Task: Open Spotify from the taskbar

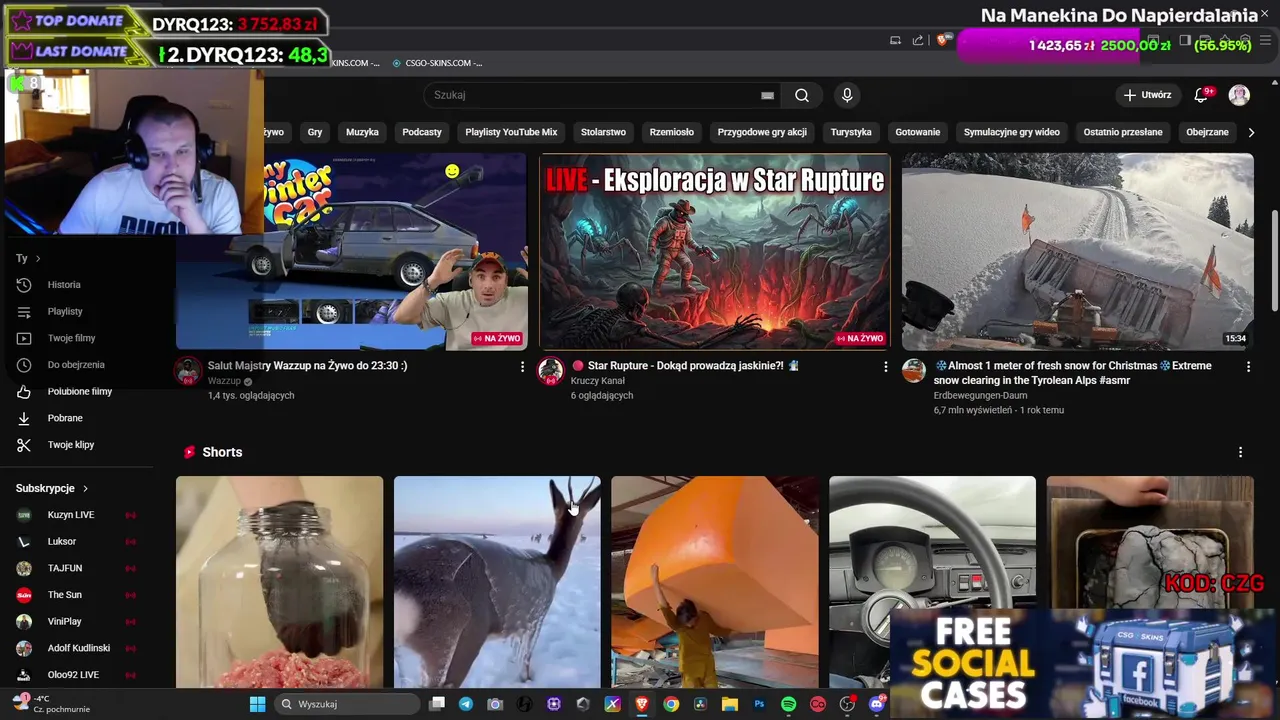Action: coord(788,704)
